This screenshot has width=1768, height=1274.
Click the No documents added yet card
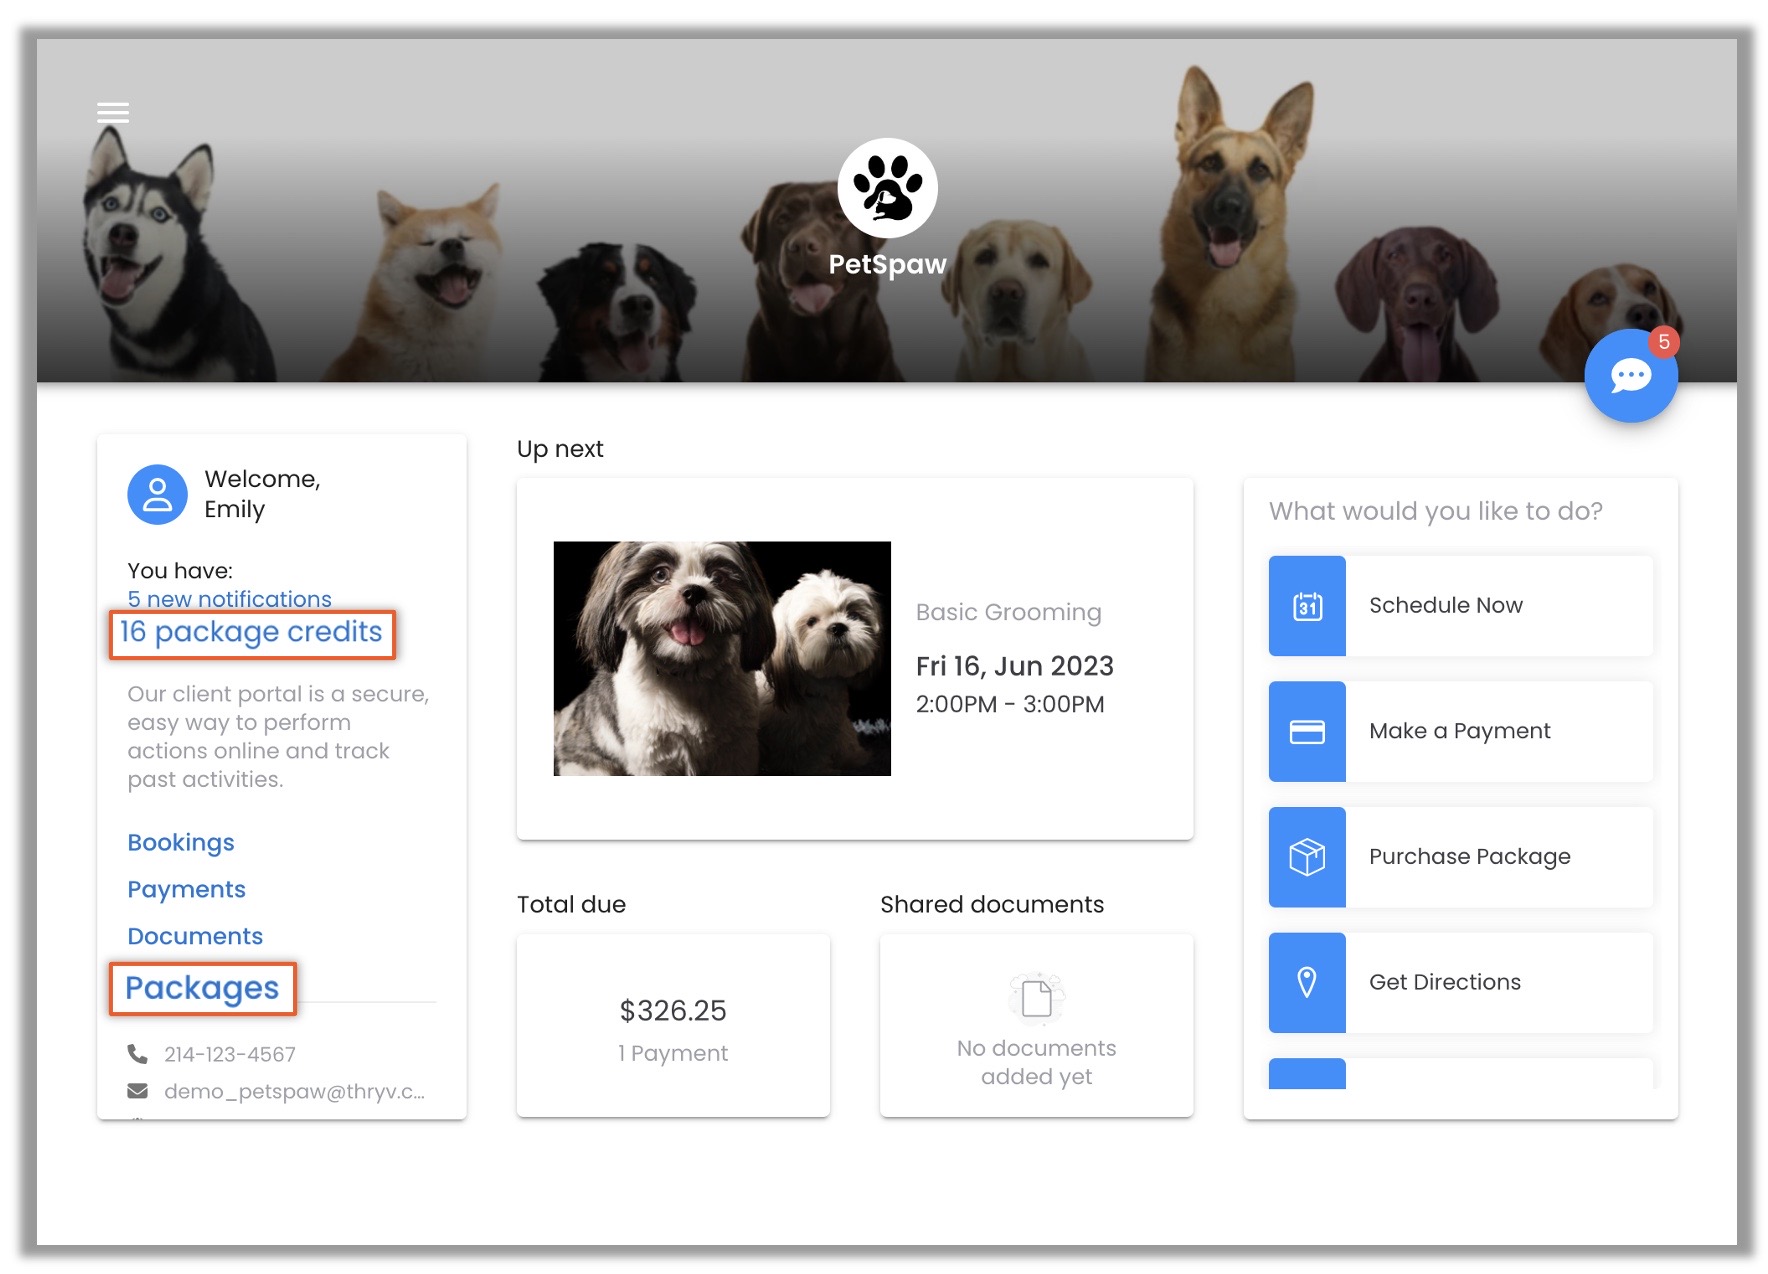(1036, 1025)
